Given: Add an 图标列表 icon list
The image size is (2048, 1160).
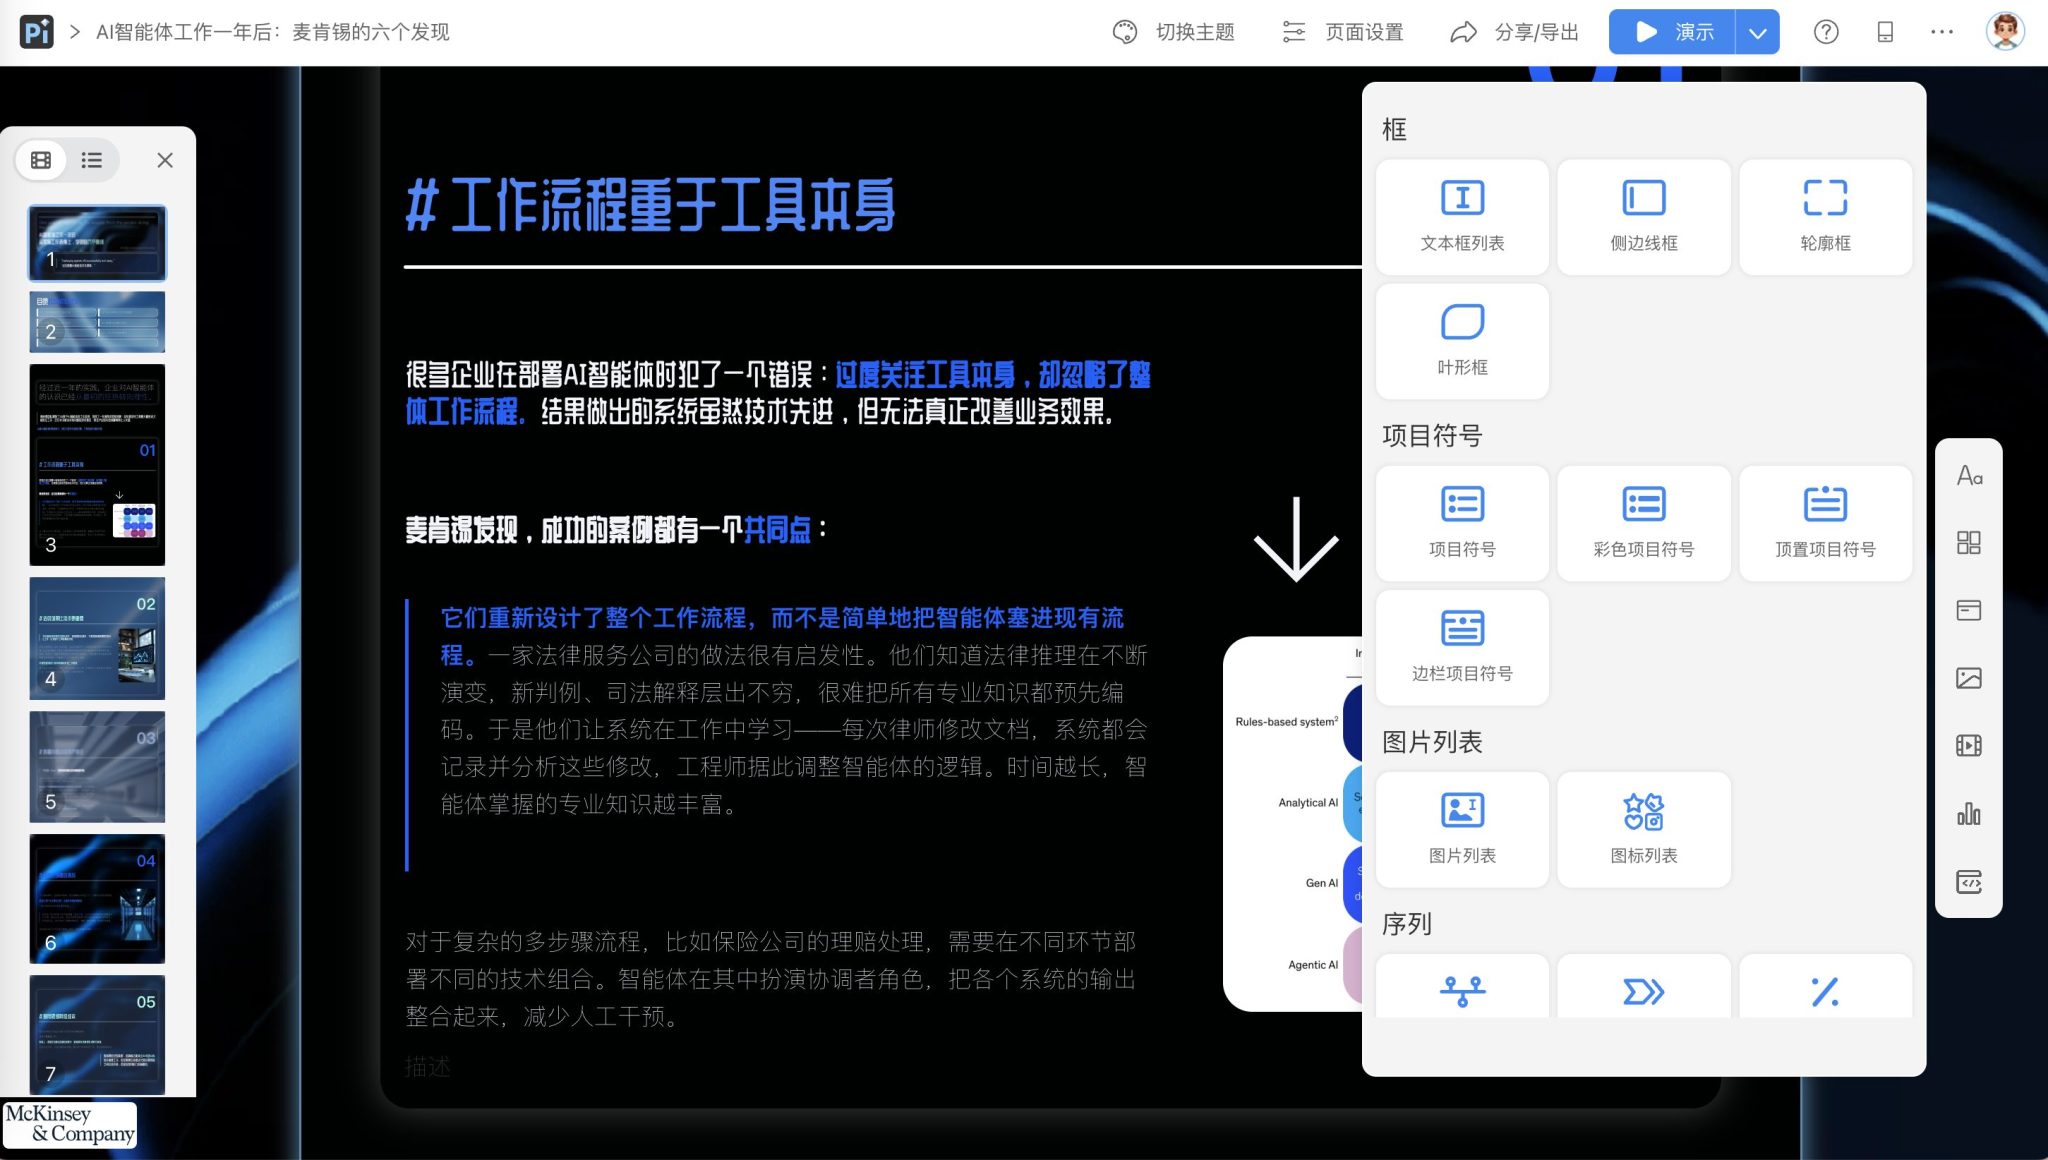Looking at the screenshot, I should point(1643,828).
